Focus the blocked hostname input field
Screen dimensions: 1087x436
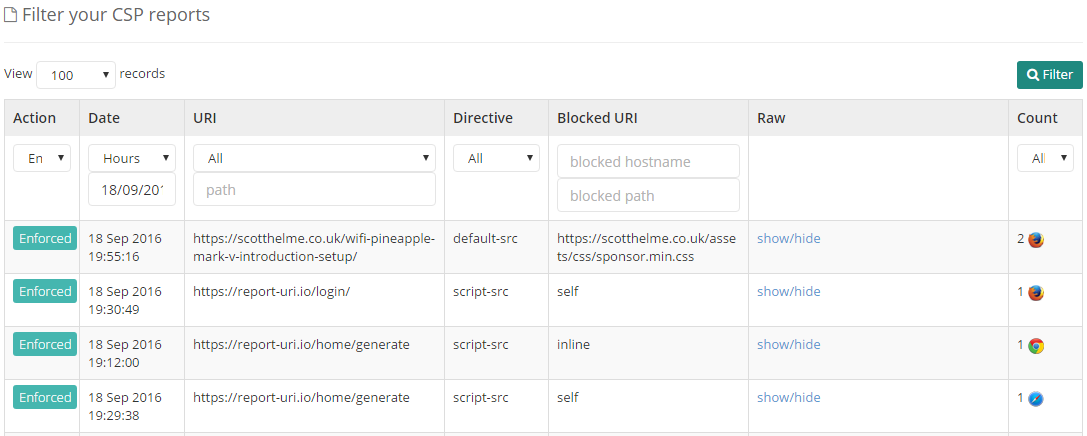(648, 162)
